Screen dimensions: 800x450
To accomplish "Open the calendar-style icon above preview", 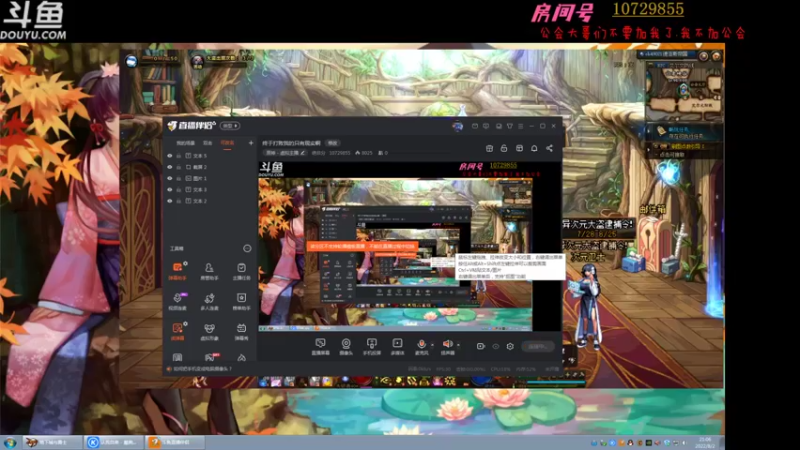I will [x=519, y=148].
